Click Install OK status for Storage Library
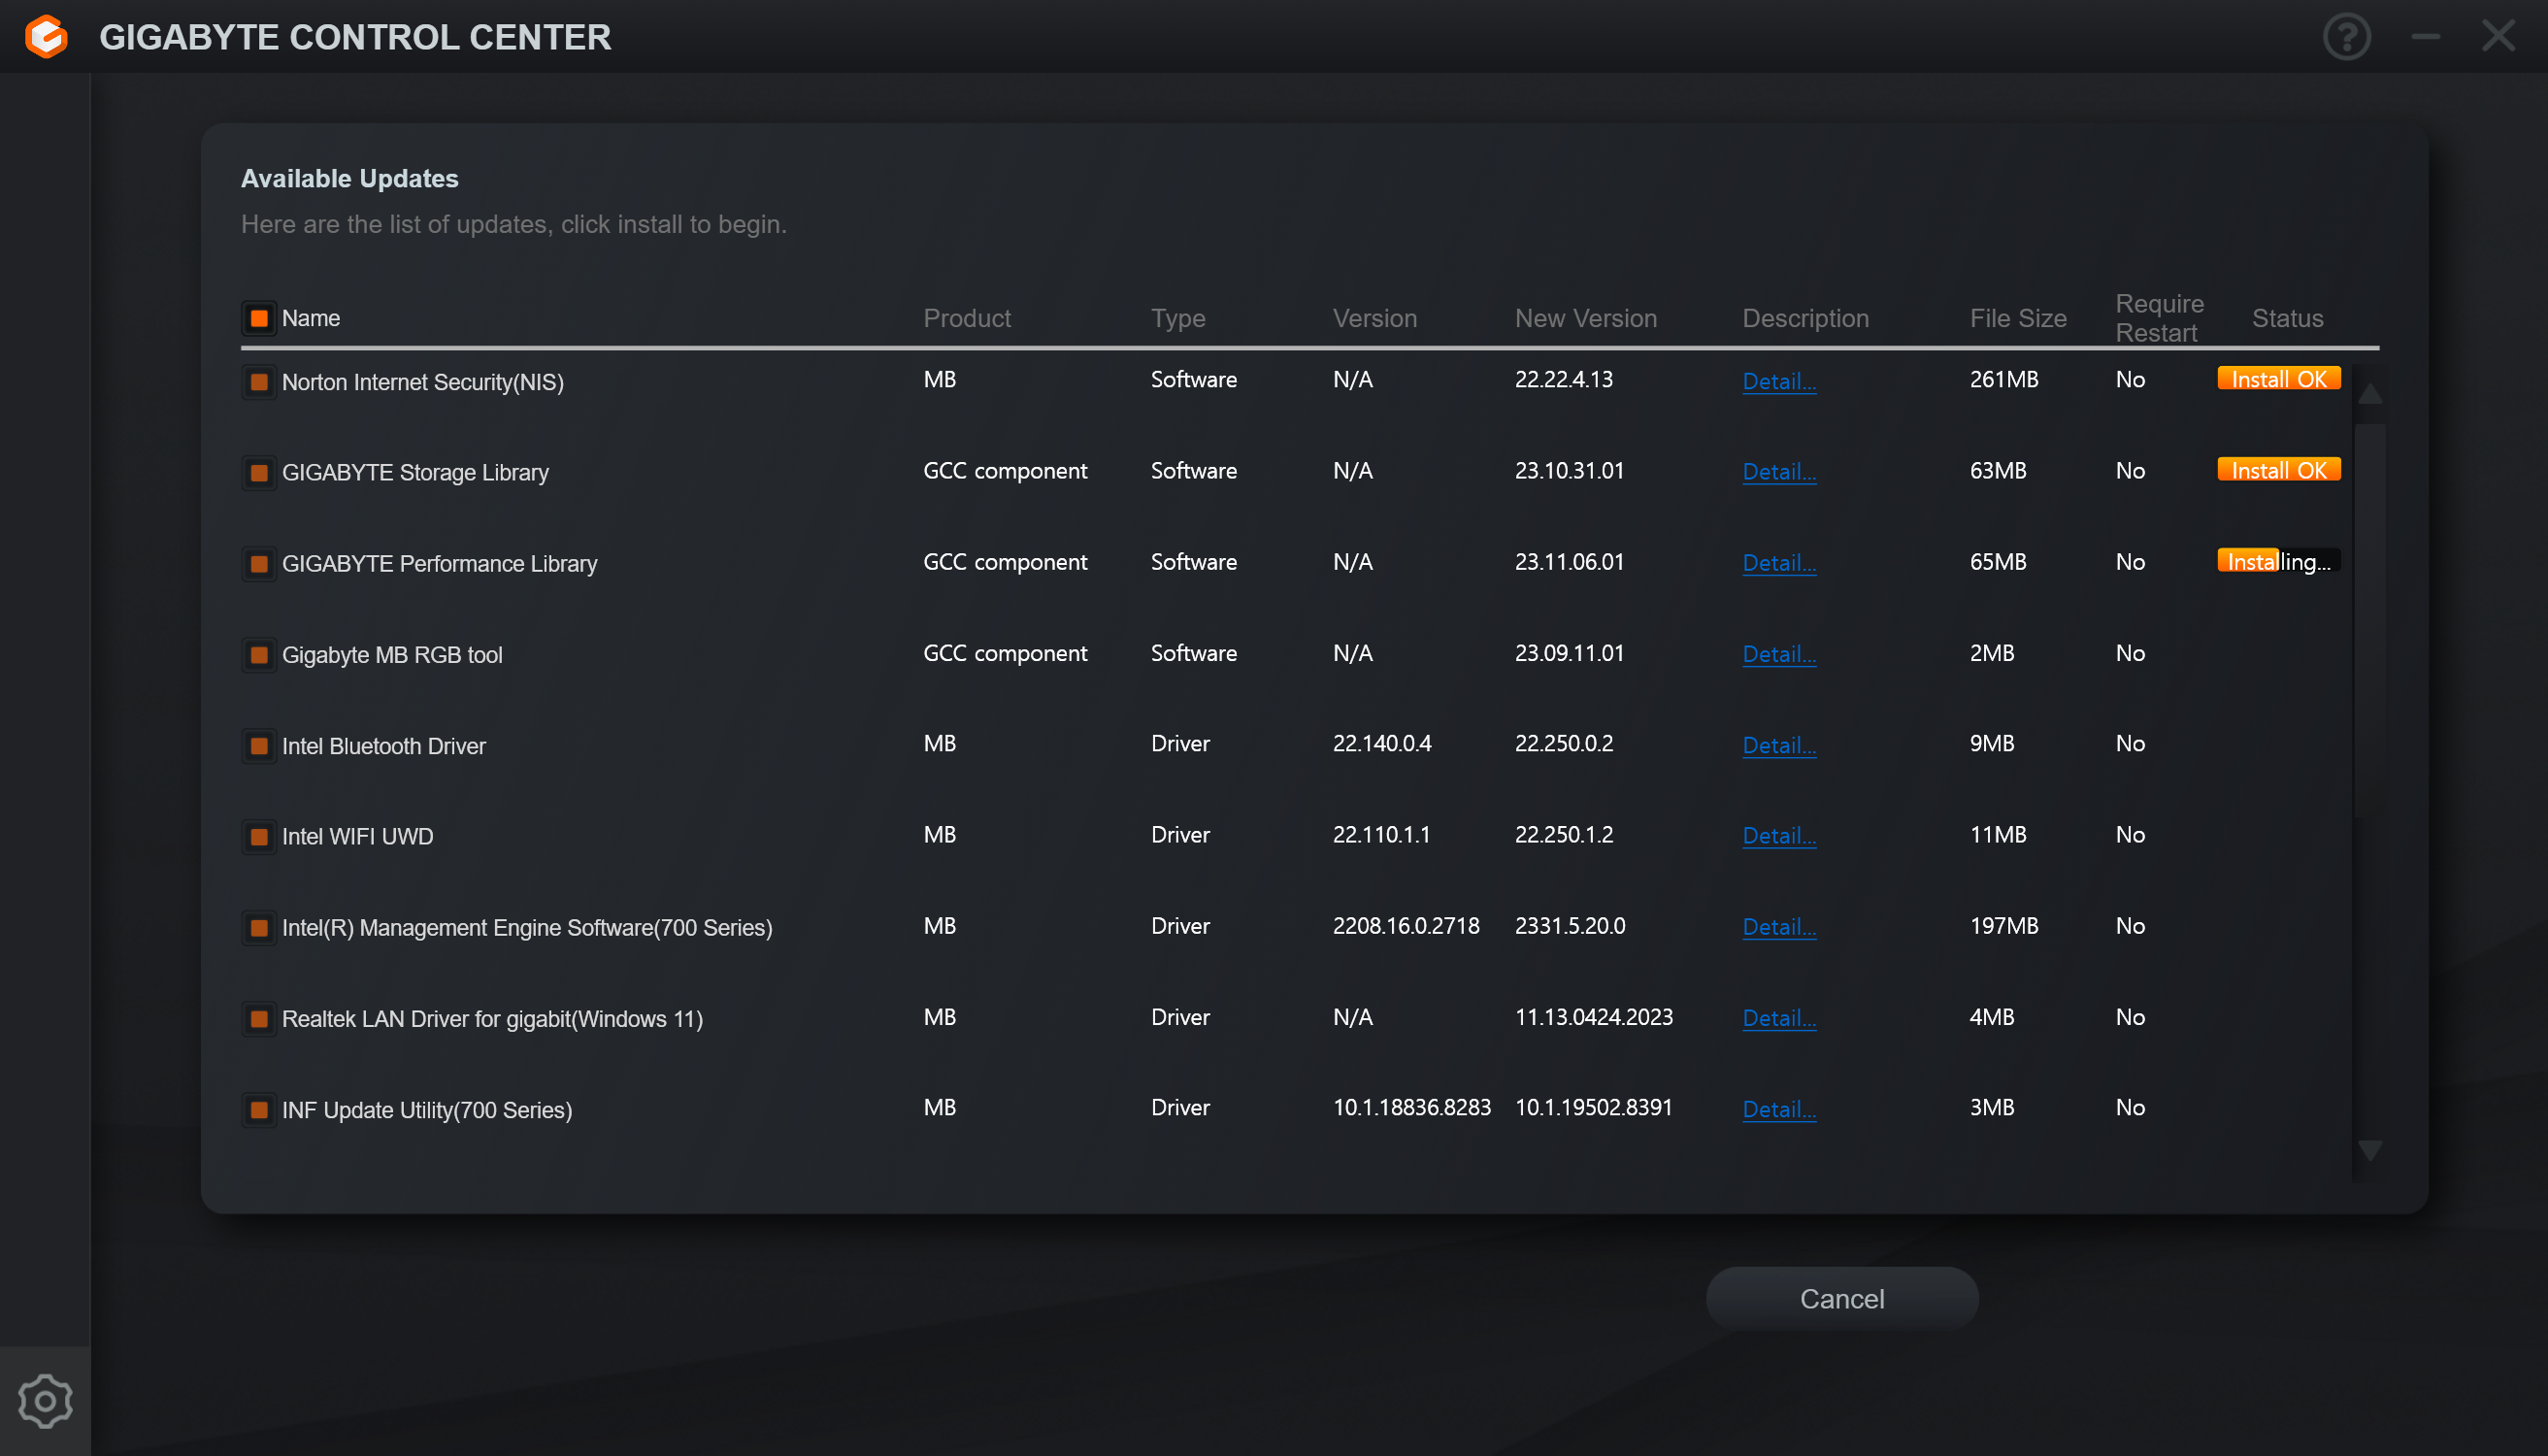Viewport: 2548px width, 1456px height. coord(2278,470)
